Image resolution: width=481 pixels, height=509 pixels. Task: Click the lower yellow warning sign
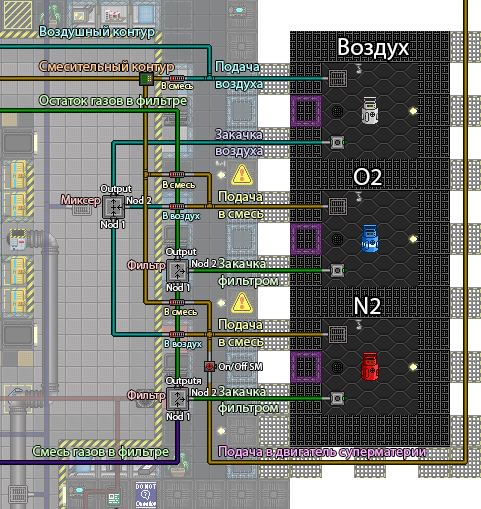pyautogui.click(x=242, y=302)
